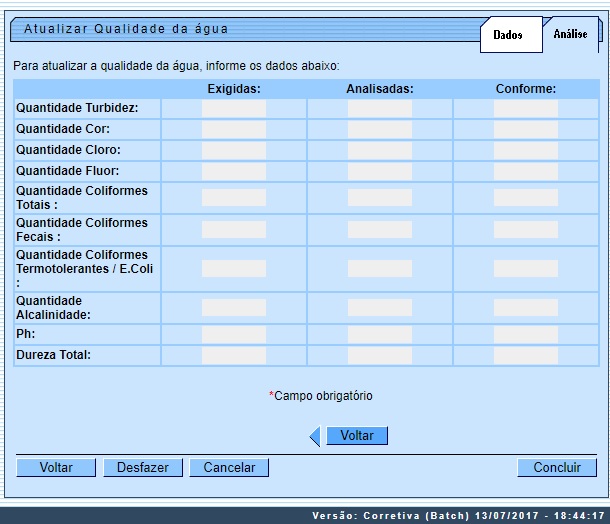Select the Quantidade Cloro Conforme field
Viewport: 610px width, 524px height.
coord(525,150)
